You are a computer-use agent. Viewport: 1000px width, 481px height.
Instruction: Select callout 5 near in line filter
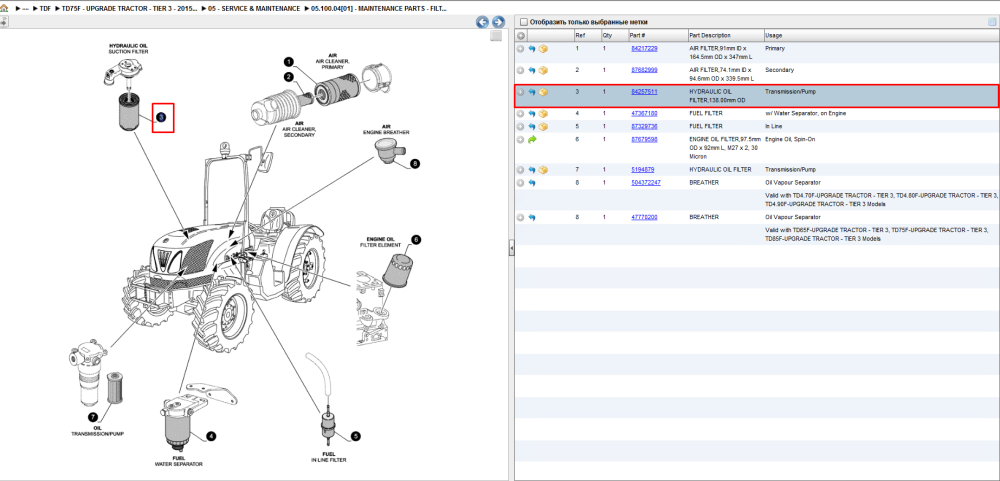pos(356,436)
